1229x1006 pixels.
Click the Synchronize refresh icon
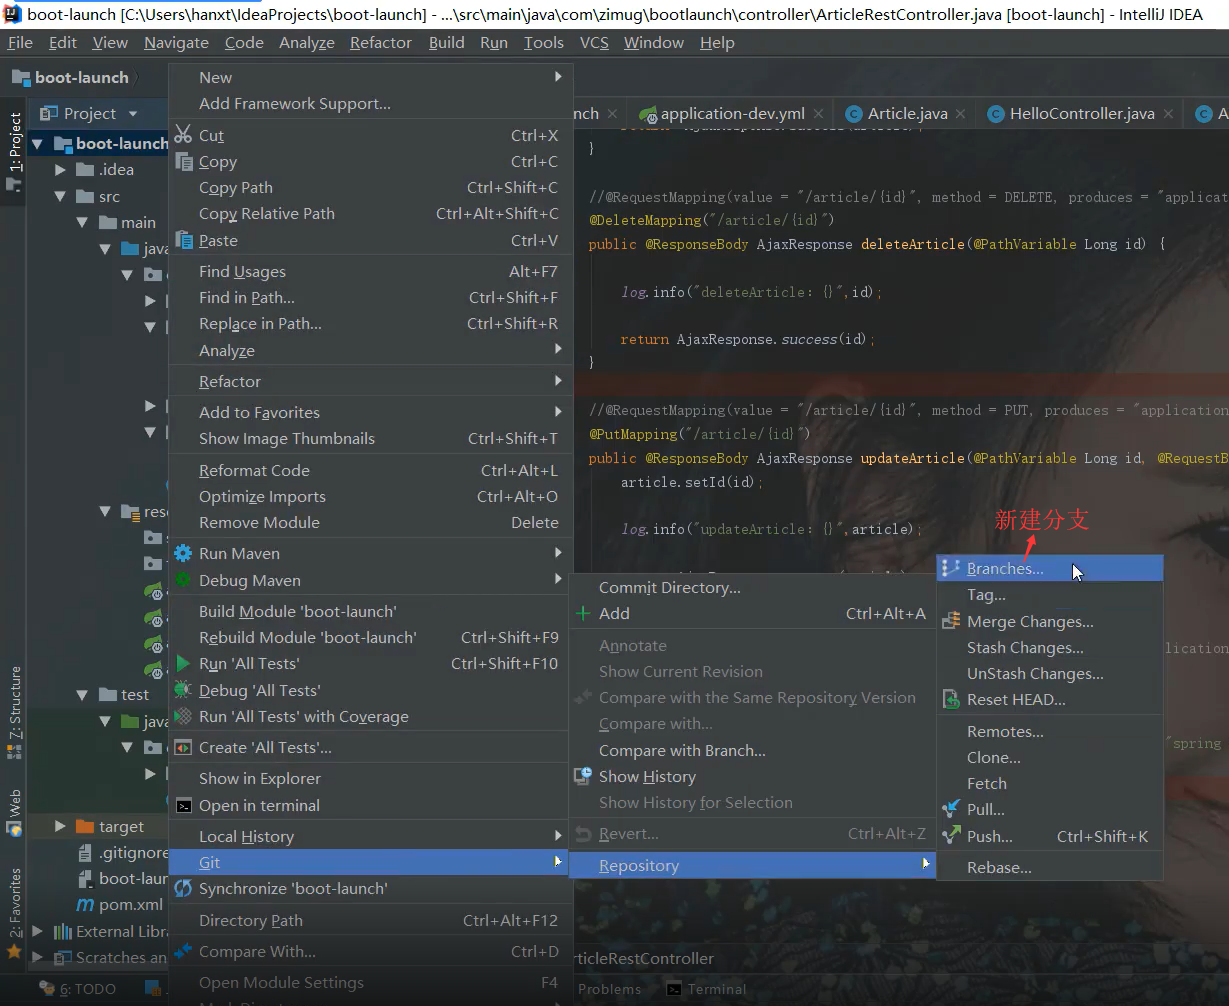[x=183, y=888]
